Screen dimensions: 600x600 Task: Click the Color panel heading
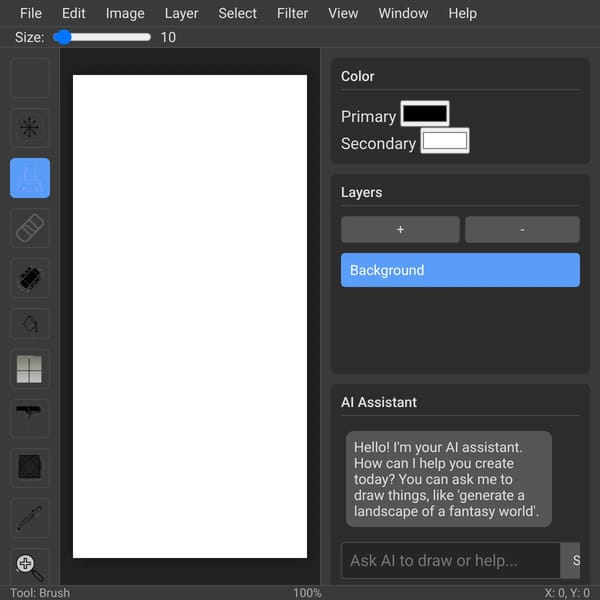tap(357, 76)
